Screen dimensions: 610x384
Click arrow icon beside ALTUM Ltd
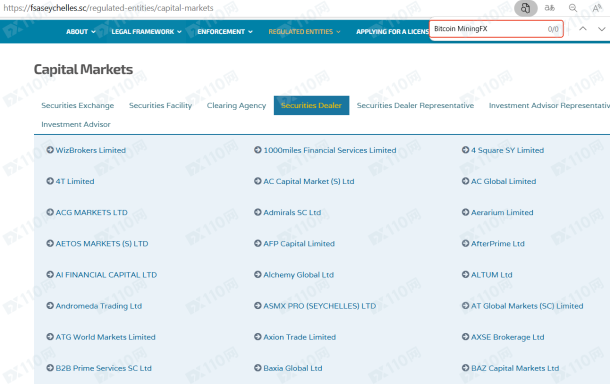pos(465,274)
